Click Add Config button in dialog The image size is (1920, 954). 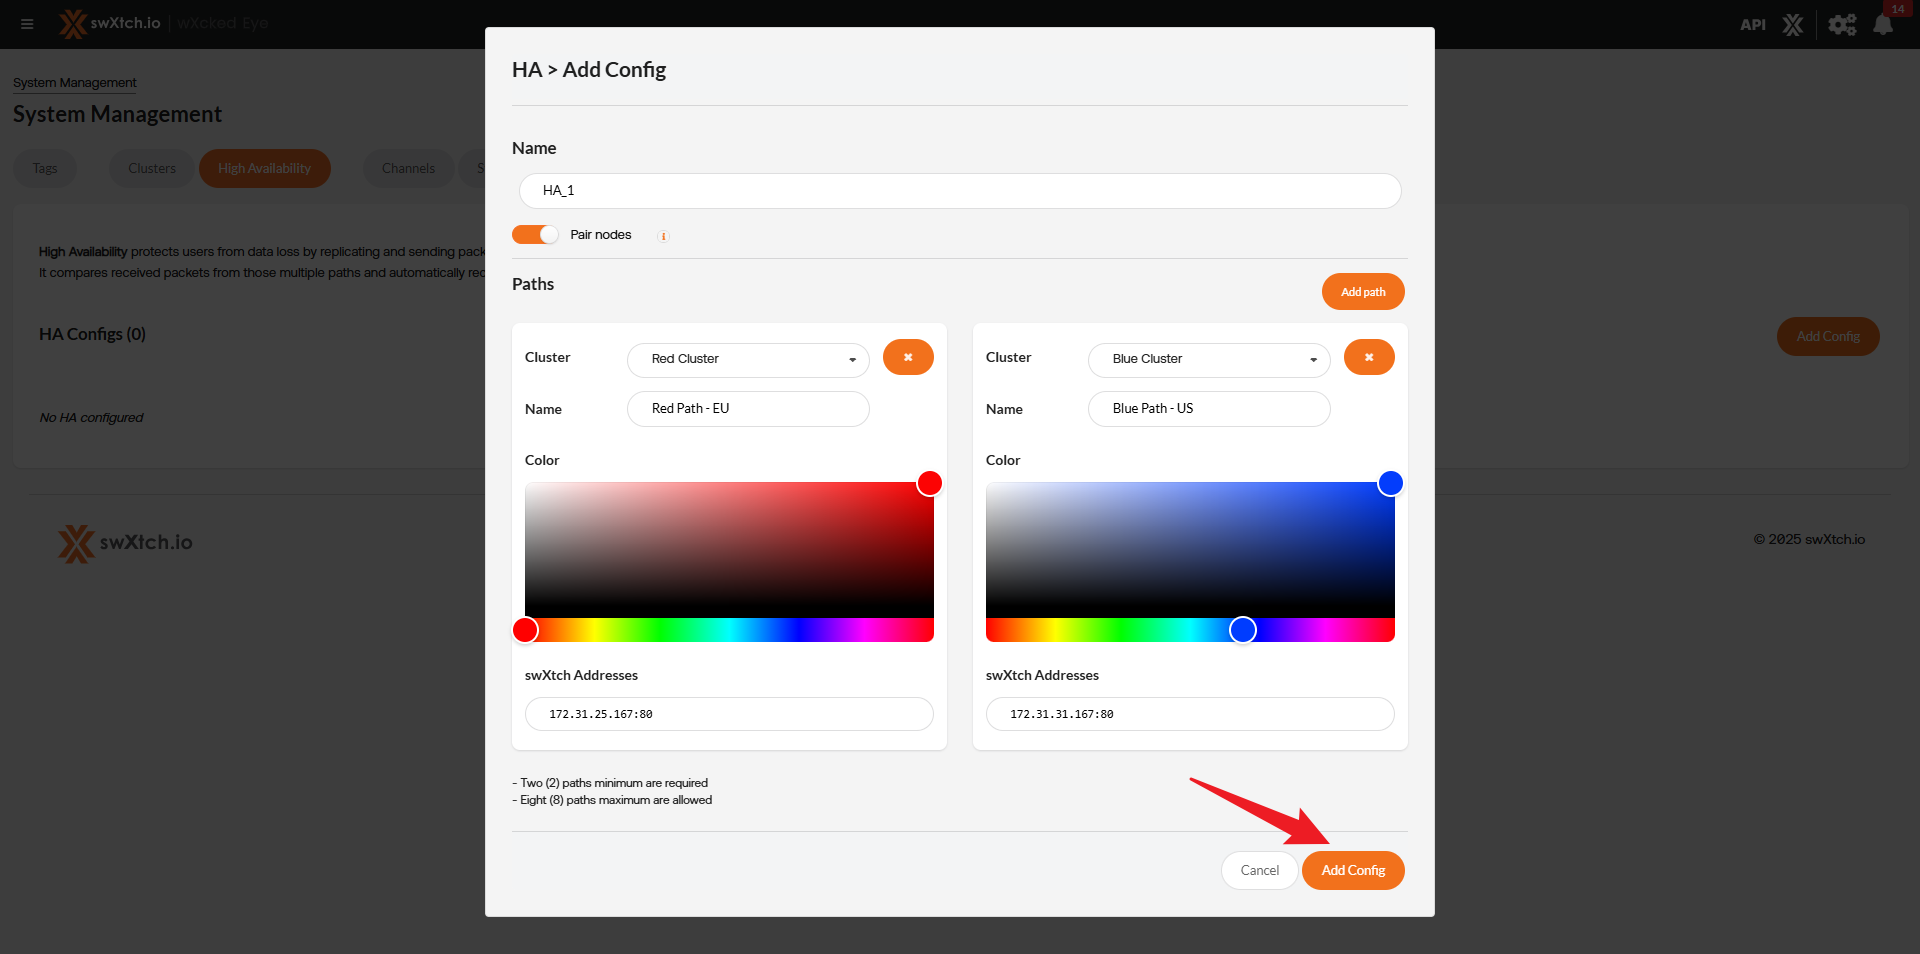point(1353,870)
